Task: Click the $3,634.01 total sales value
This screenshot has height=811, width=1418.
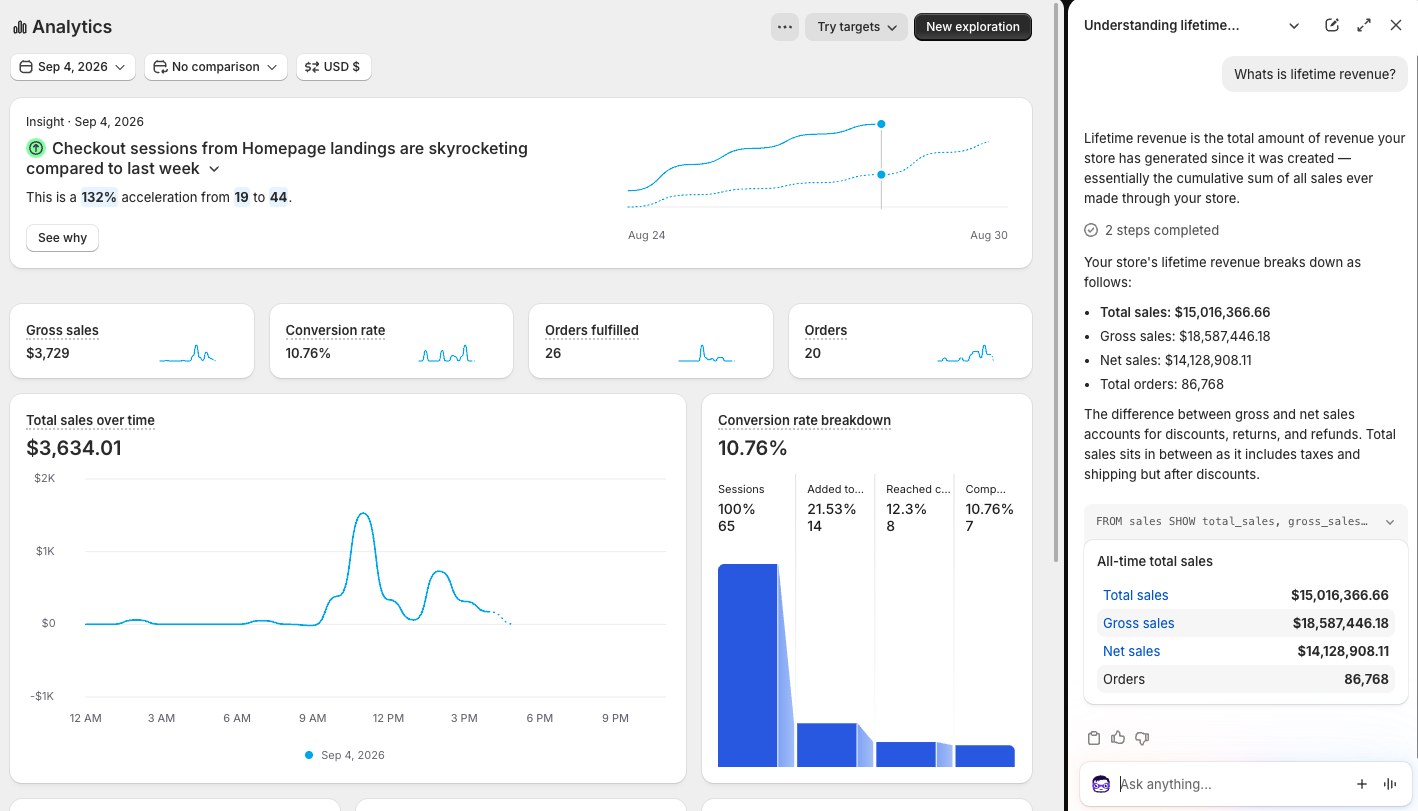Action: (x=74, y=448)
